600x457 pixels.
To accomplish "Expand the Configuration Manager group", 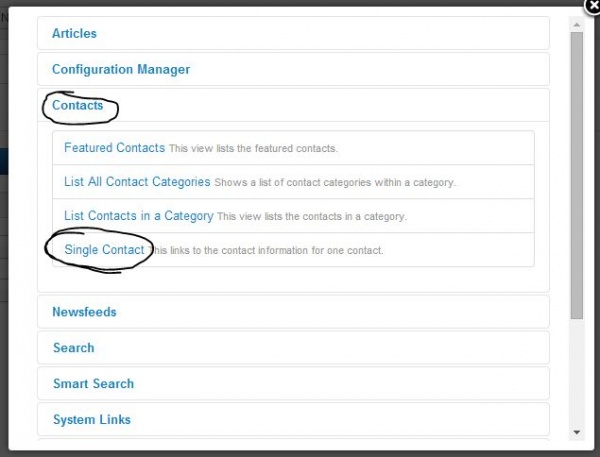I will (121, 69).
